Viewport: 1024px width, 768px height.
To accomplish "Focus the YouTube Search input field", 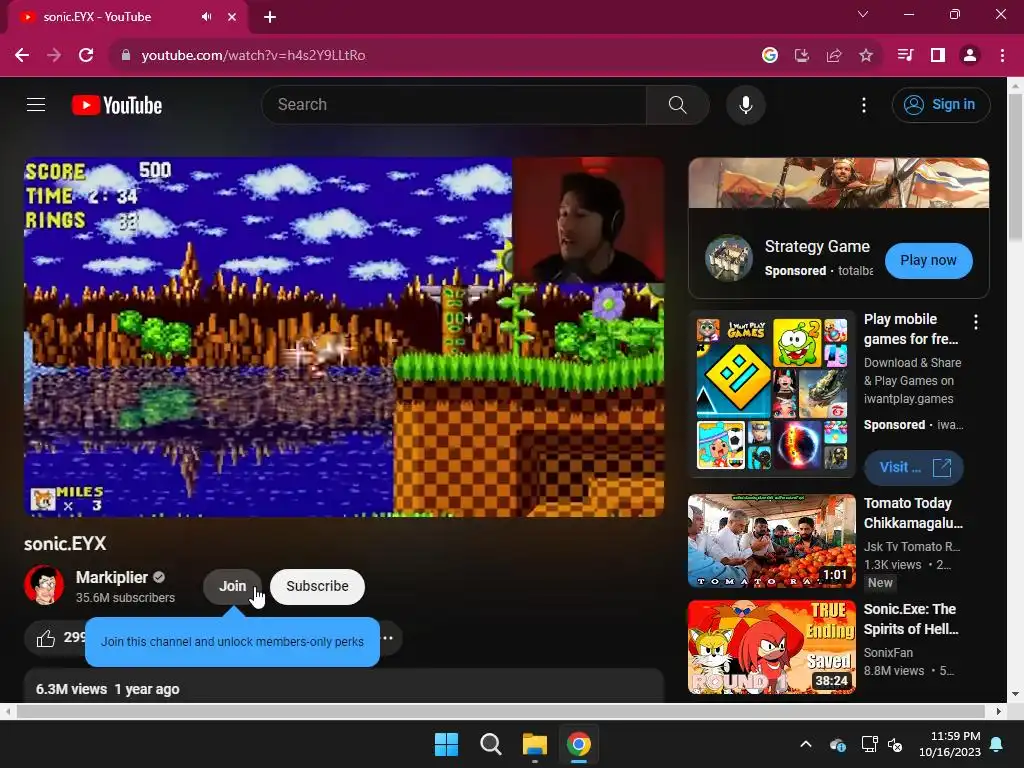I will pos(455,104).
